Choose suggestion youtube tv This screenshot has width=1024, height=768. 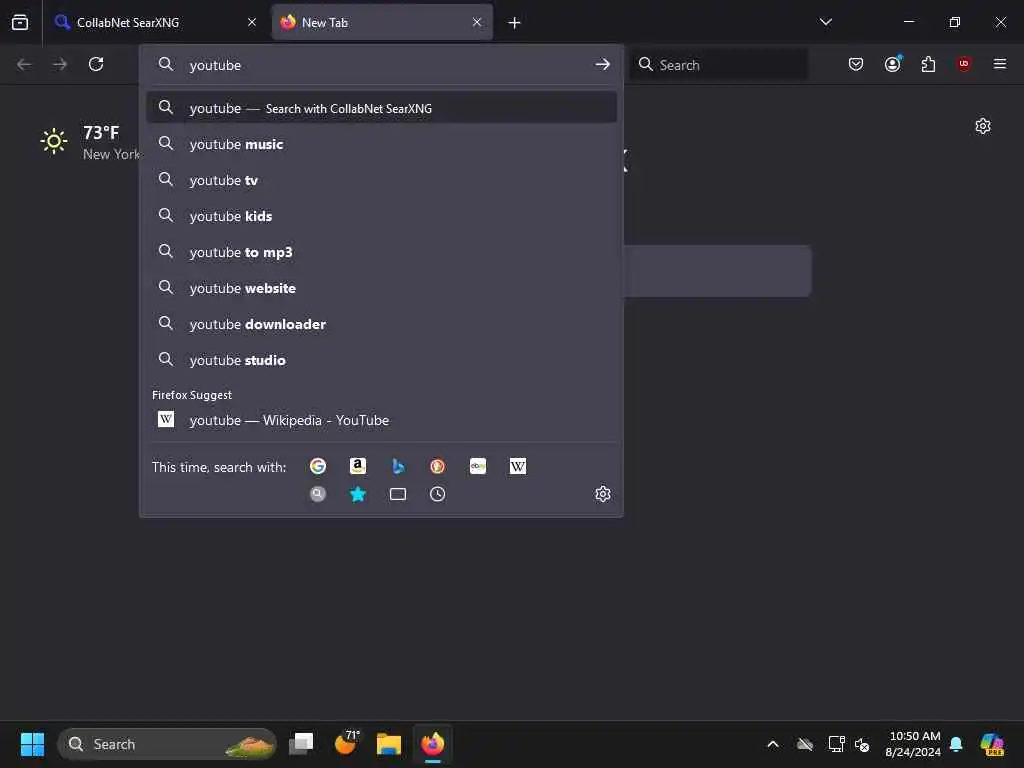point(381,180)
